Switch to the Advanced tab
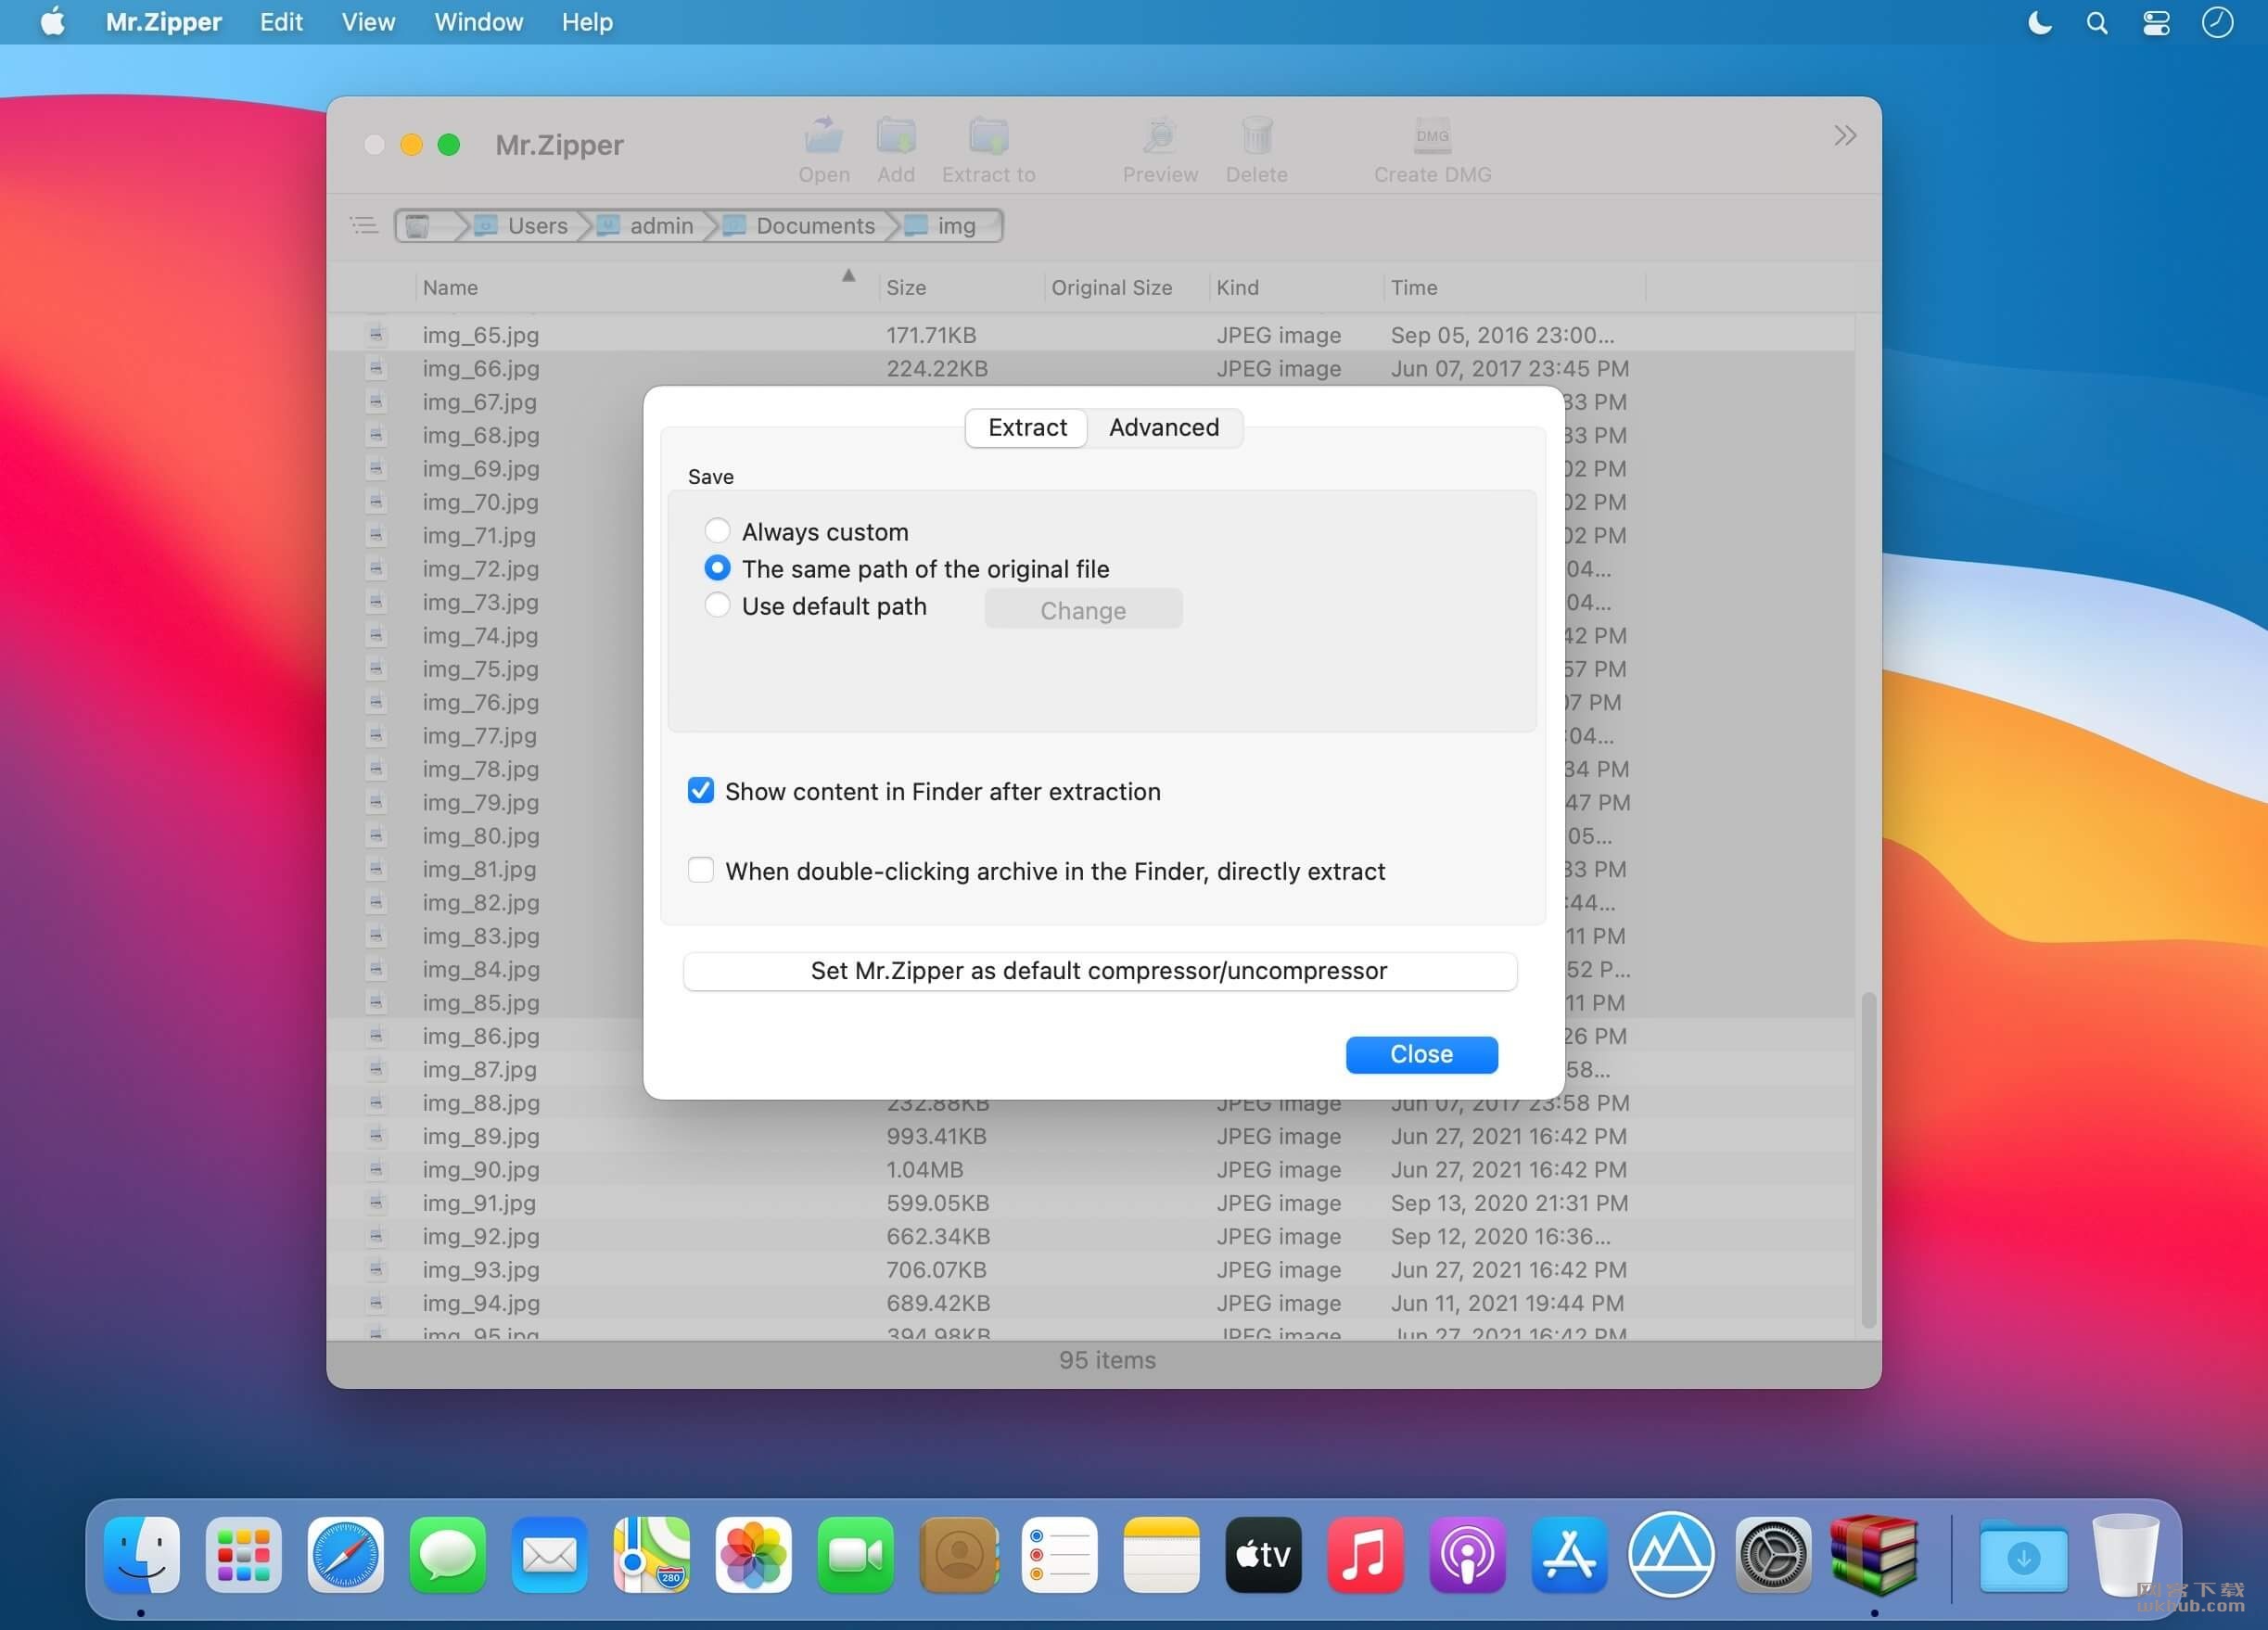 (x=1164, y=428)
